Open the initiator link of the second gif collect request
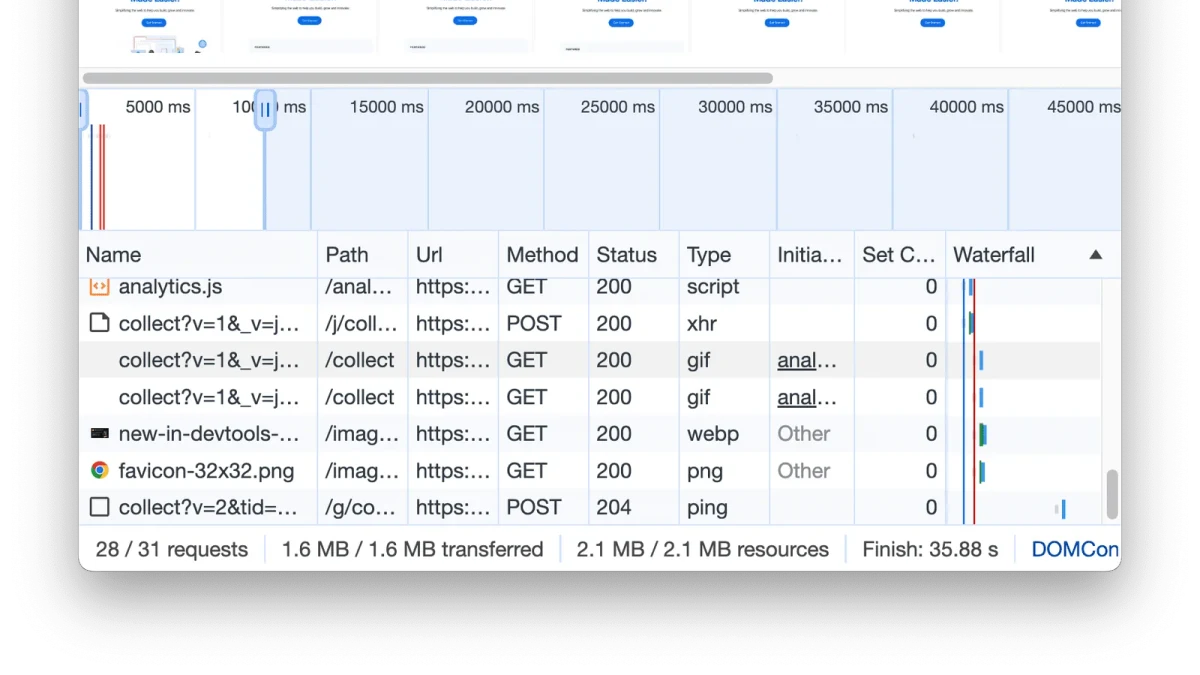The image size is (1200, 675). (x=806, y=397)
